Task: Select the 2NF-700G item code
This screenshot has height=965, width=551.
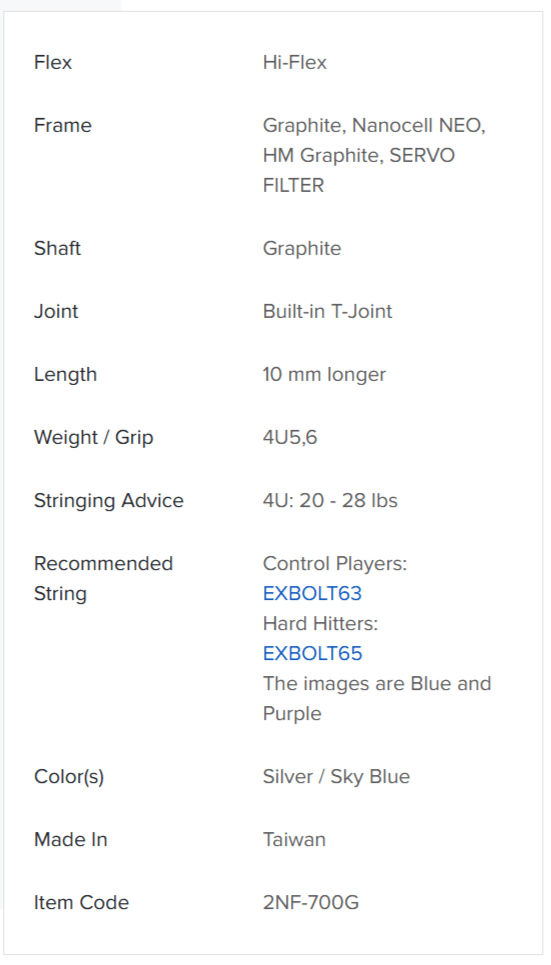Action: 311,902
